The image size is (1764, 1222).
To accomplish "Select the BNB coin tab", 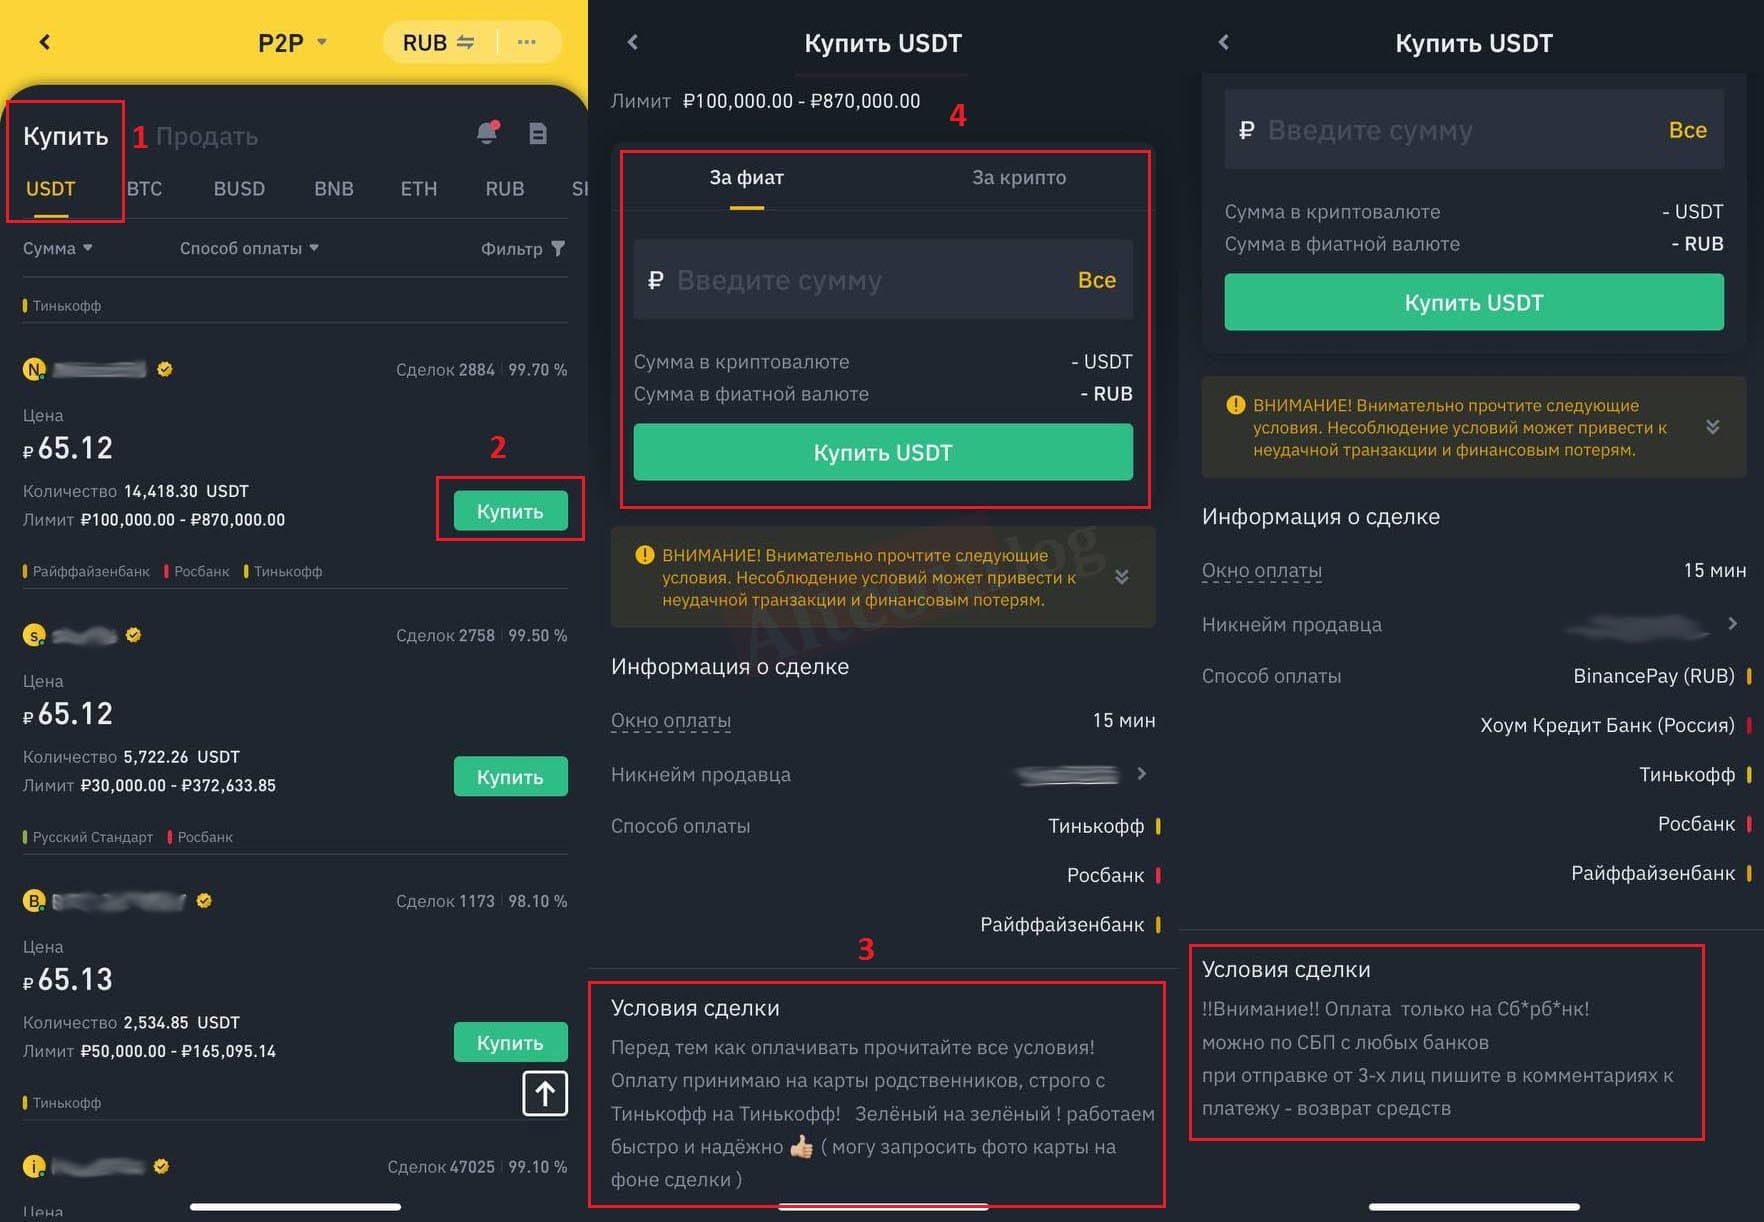I will (x=334, y=189).
